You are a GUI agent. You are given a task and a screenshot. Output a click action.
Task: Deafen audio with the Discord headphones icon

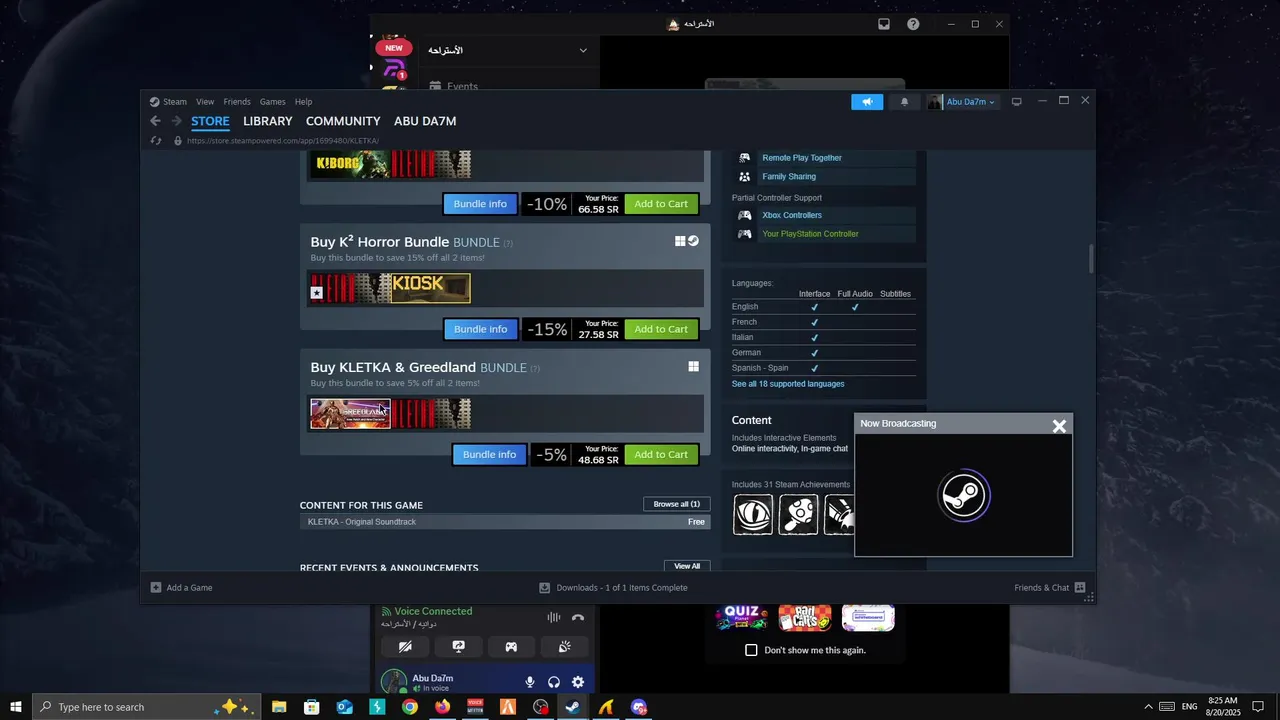554,682
